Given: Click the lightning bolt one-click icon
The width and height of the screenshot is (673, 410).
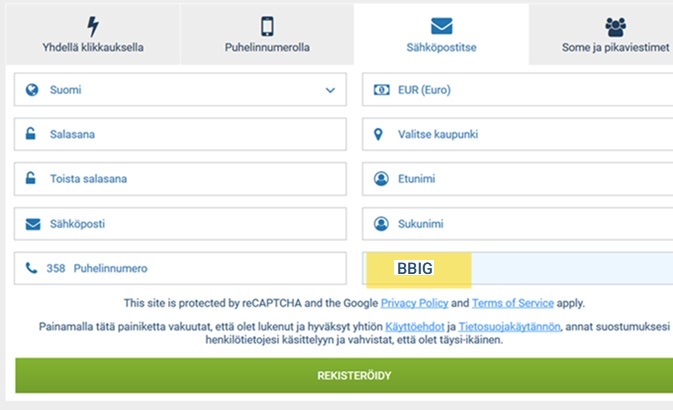Looking at the screenshot, I should tap(93, 27).
